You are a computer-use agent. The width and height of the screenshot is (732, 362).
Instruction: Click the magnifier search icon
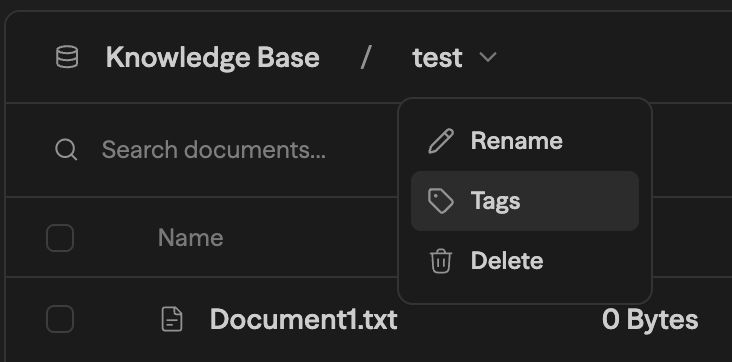coord(66,150)
